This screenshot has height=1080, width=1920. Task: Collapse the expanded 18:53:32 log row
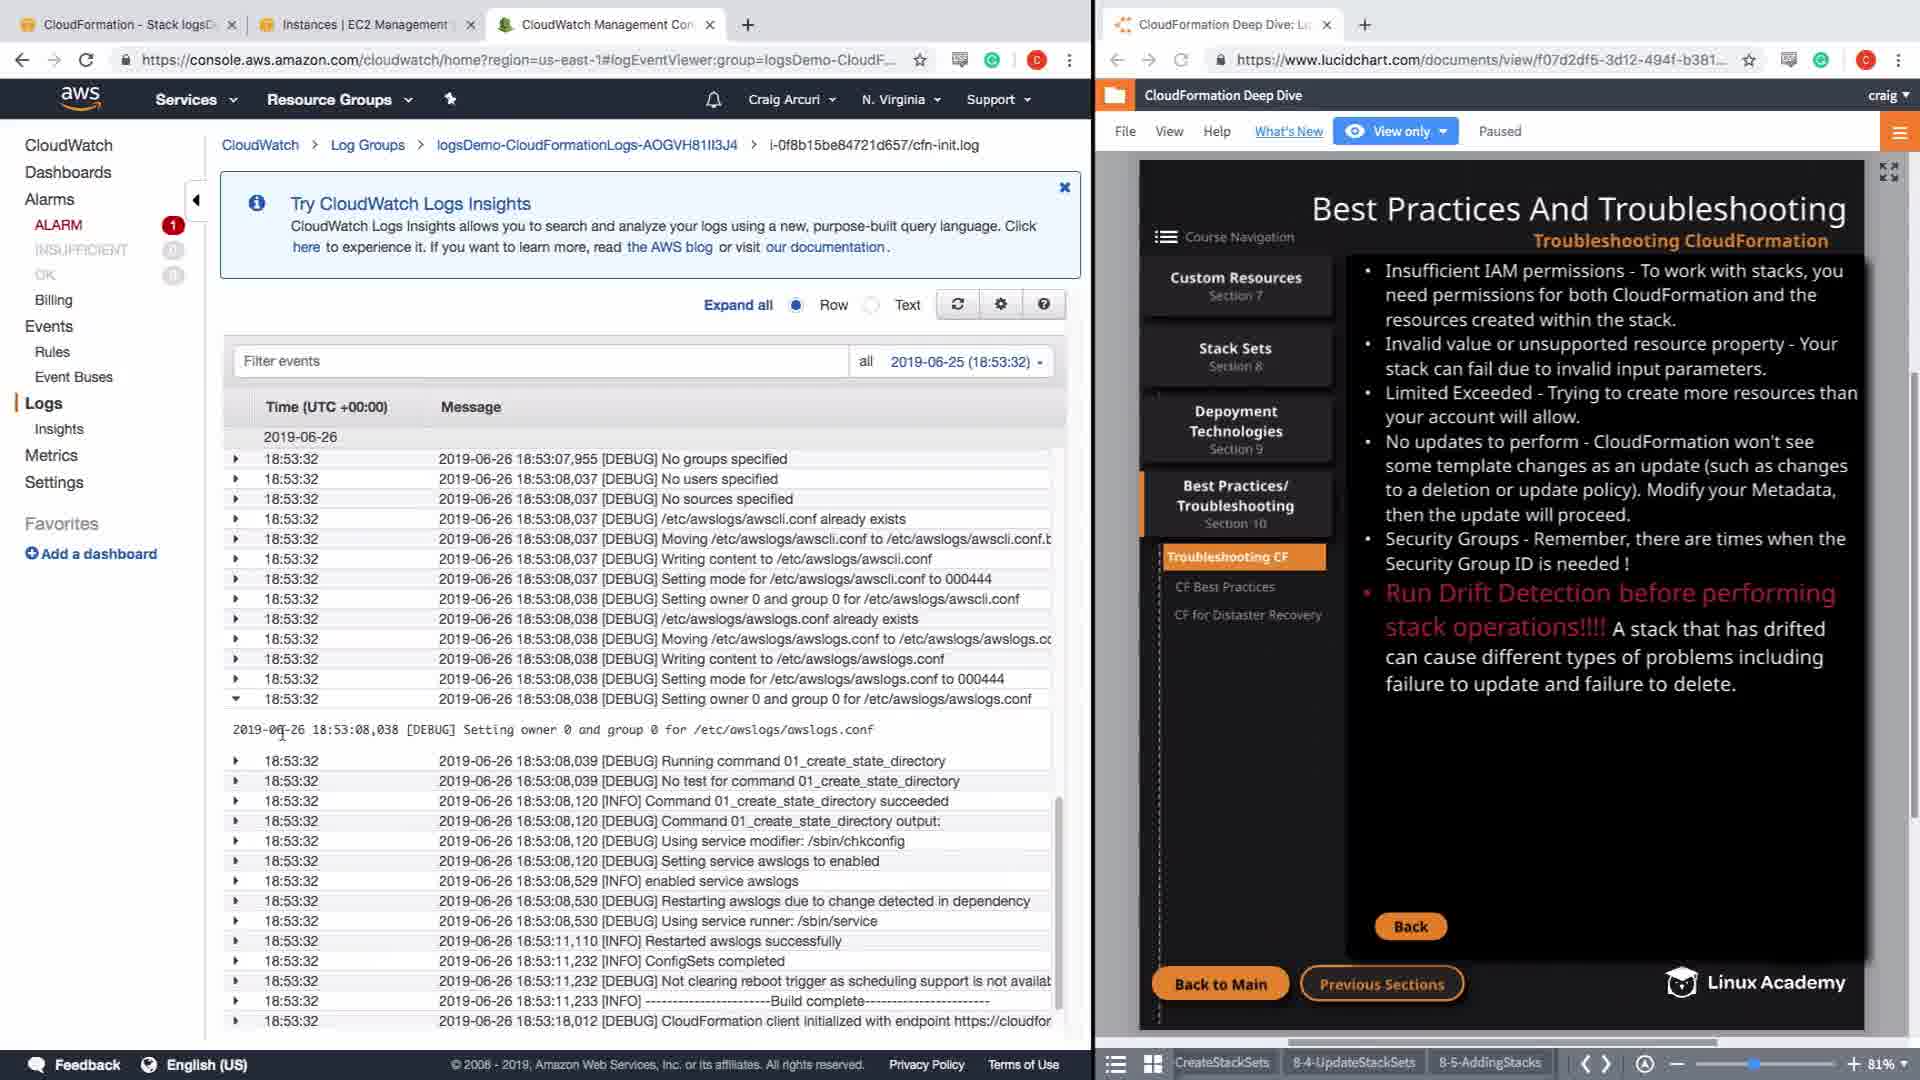[x=236, y=699]
